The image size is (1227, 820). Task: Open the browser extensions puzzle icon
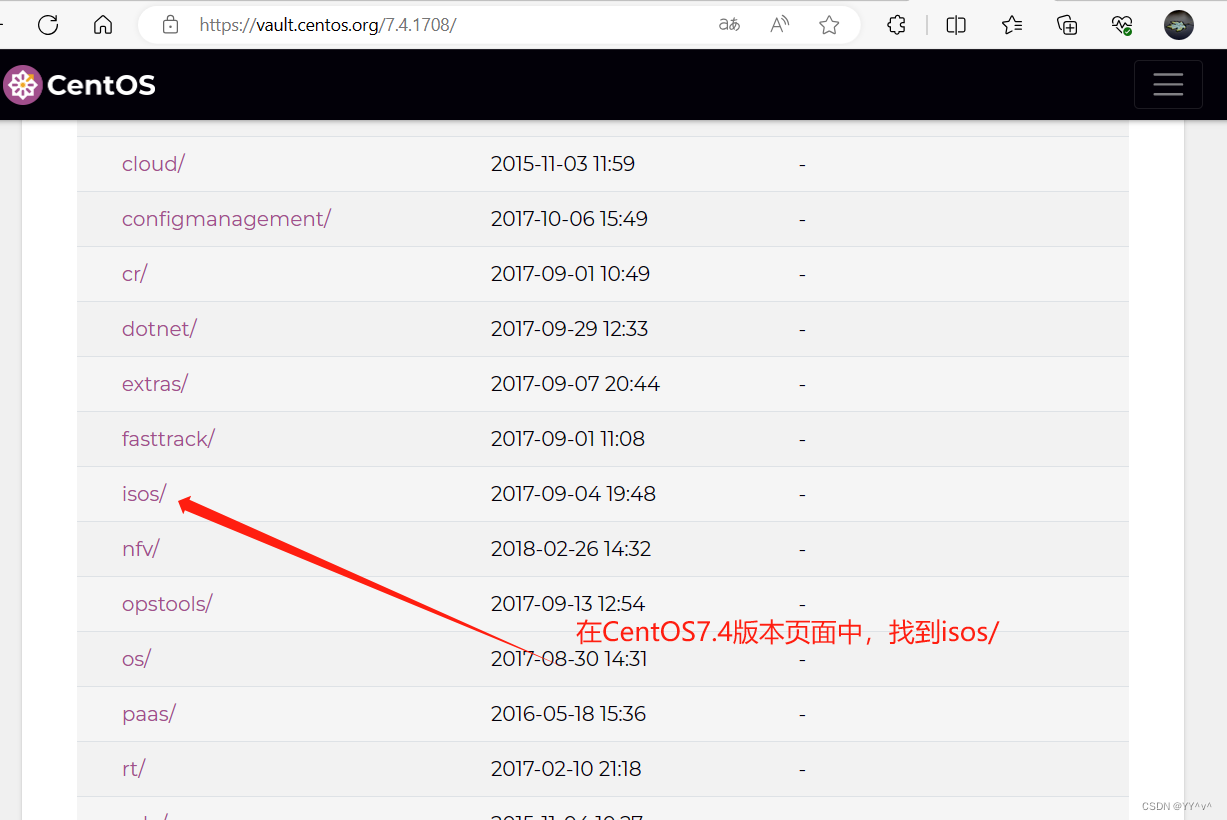point(897,25)
